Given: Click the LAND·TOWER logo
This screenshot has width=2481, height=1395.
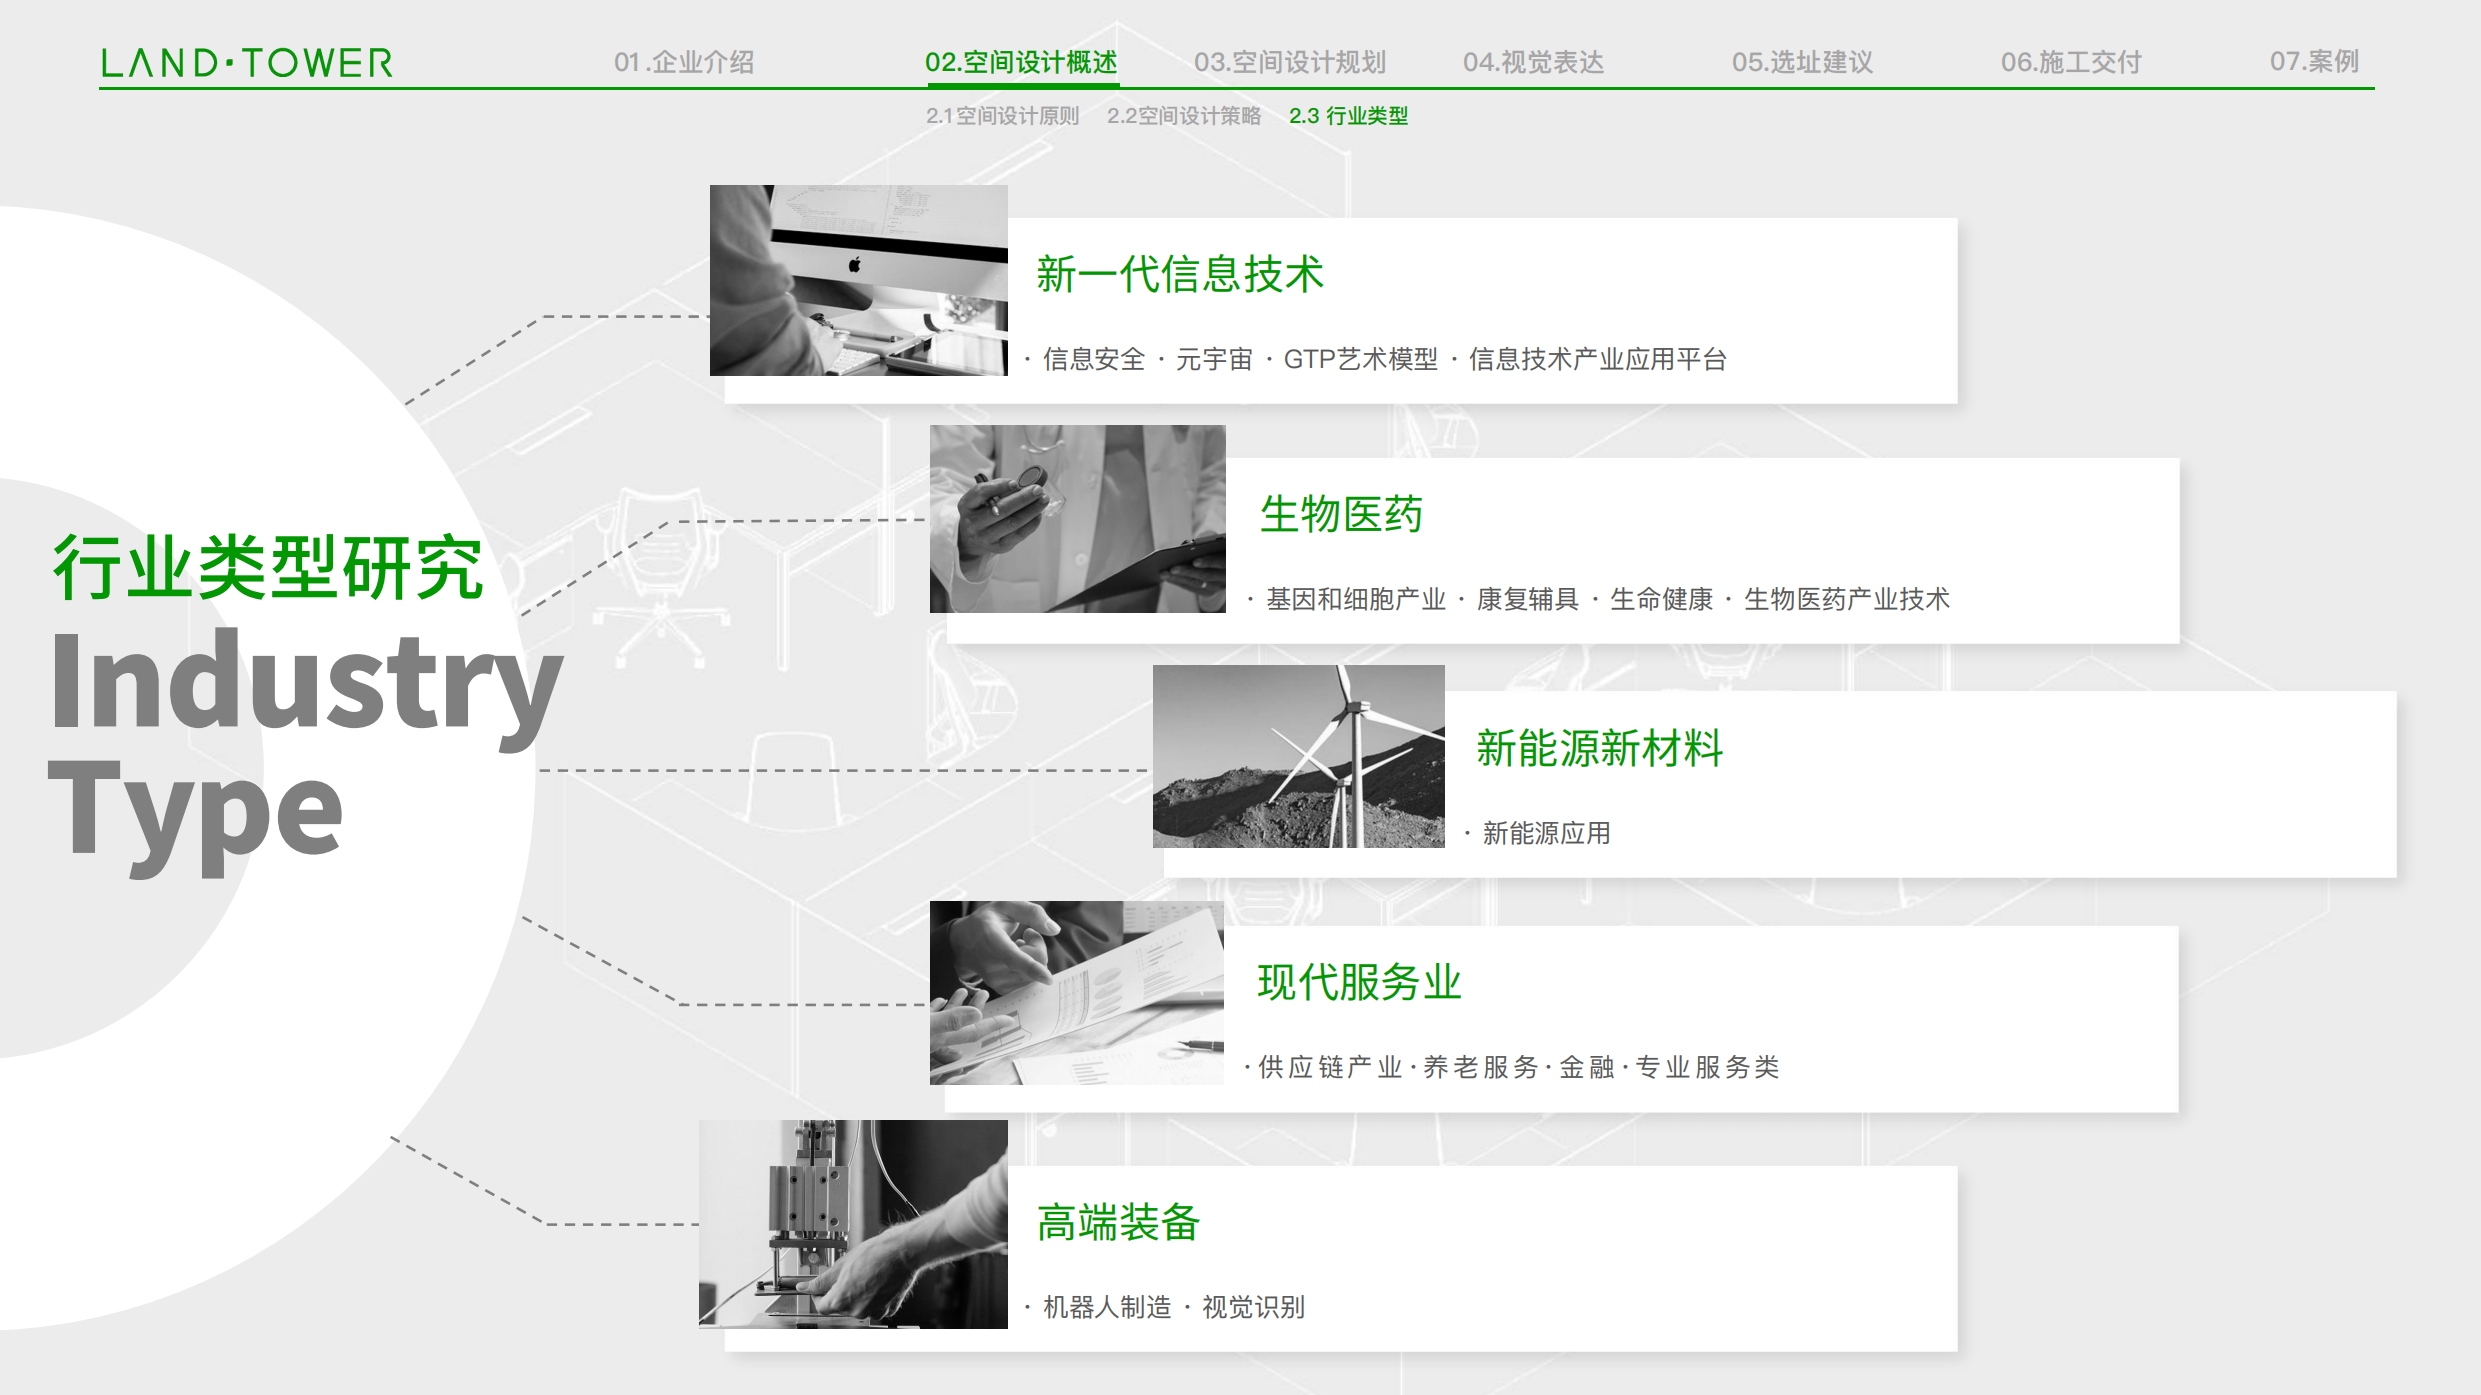Looking at the screenshot, I should coord(247,63).
